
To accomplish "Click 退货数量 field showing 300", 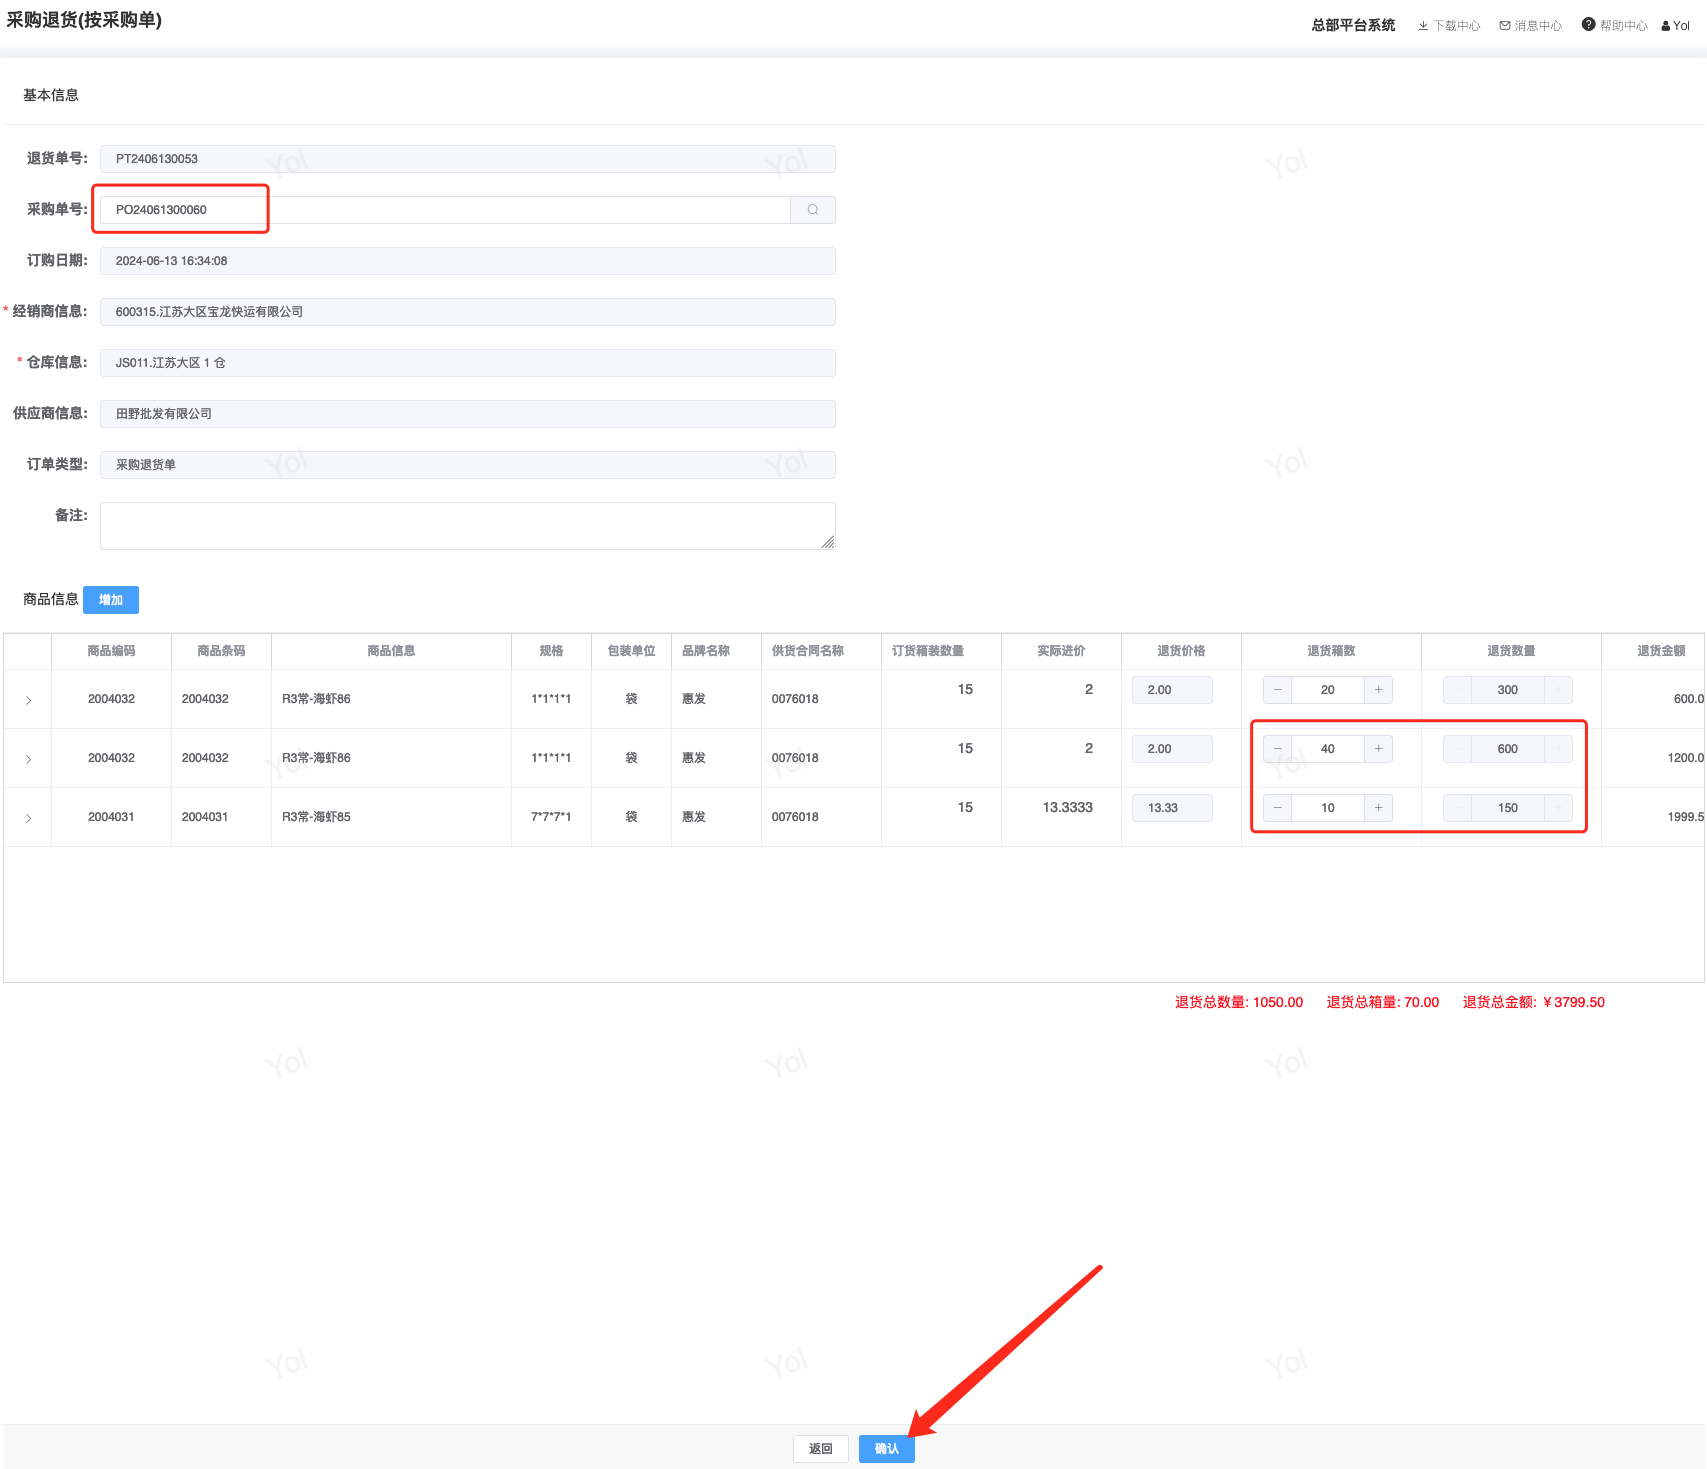I will [1508, 690].
